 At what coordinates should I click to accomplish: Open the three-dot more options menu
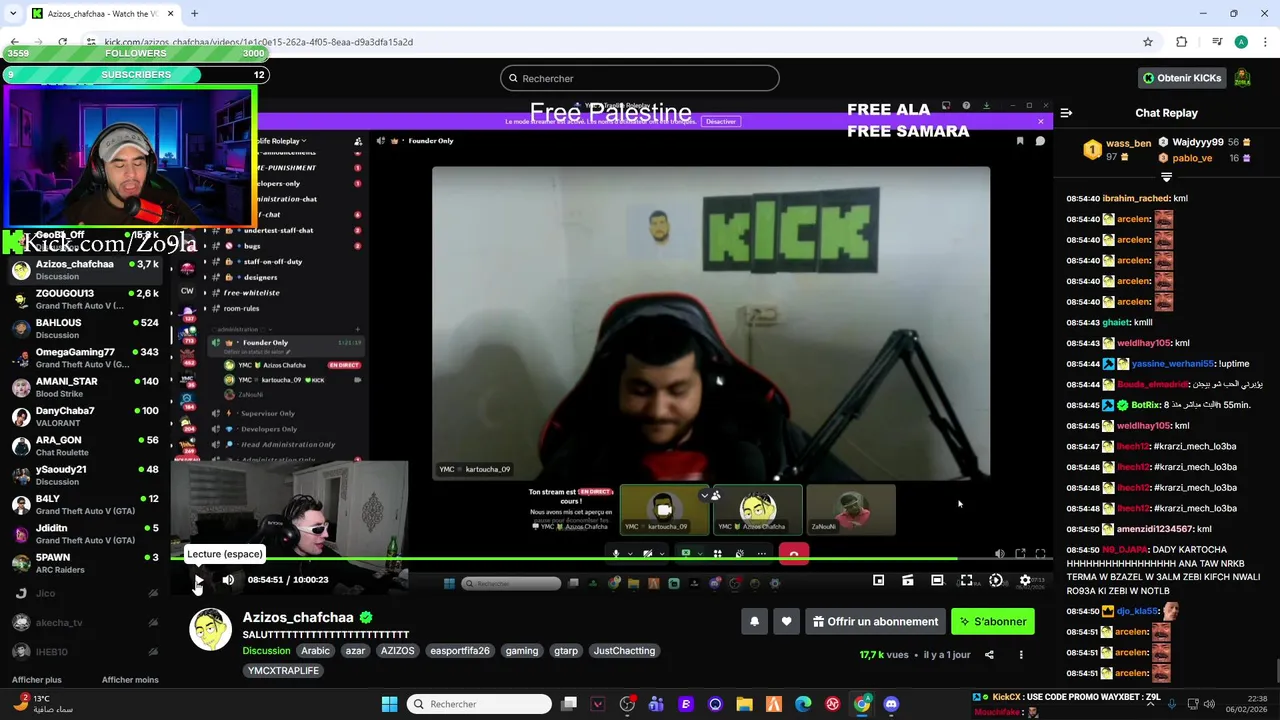tap(1021, 655)
